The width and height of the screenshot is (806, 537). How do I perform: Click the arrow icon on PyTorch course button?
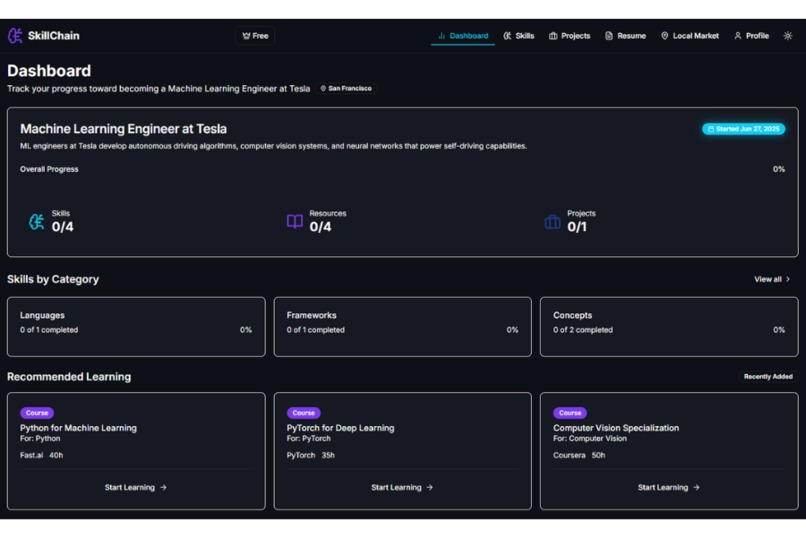coord(430,487)
